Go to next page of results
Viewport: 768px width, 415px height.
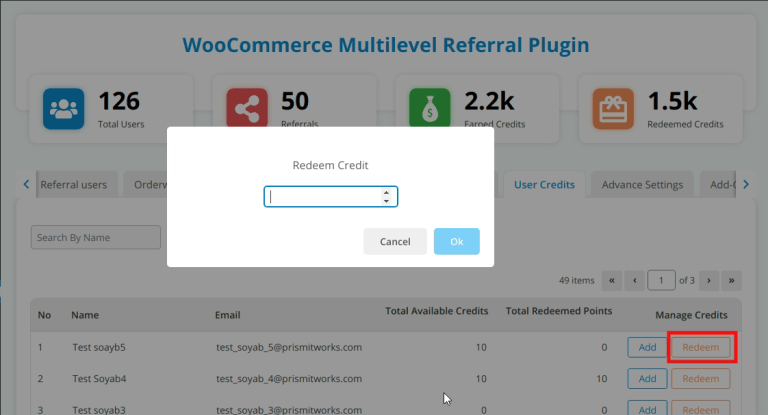pyautogui.click(x=709, y=281)
